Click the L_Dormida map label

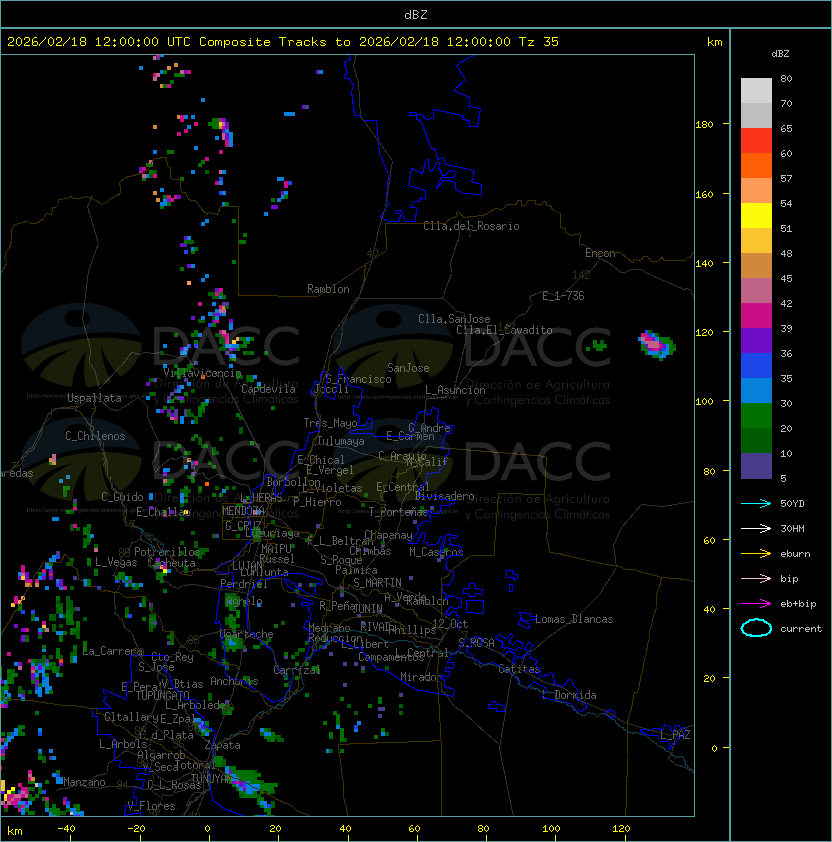(x=569, y=695)
